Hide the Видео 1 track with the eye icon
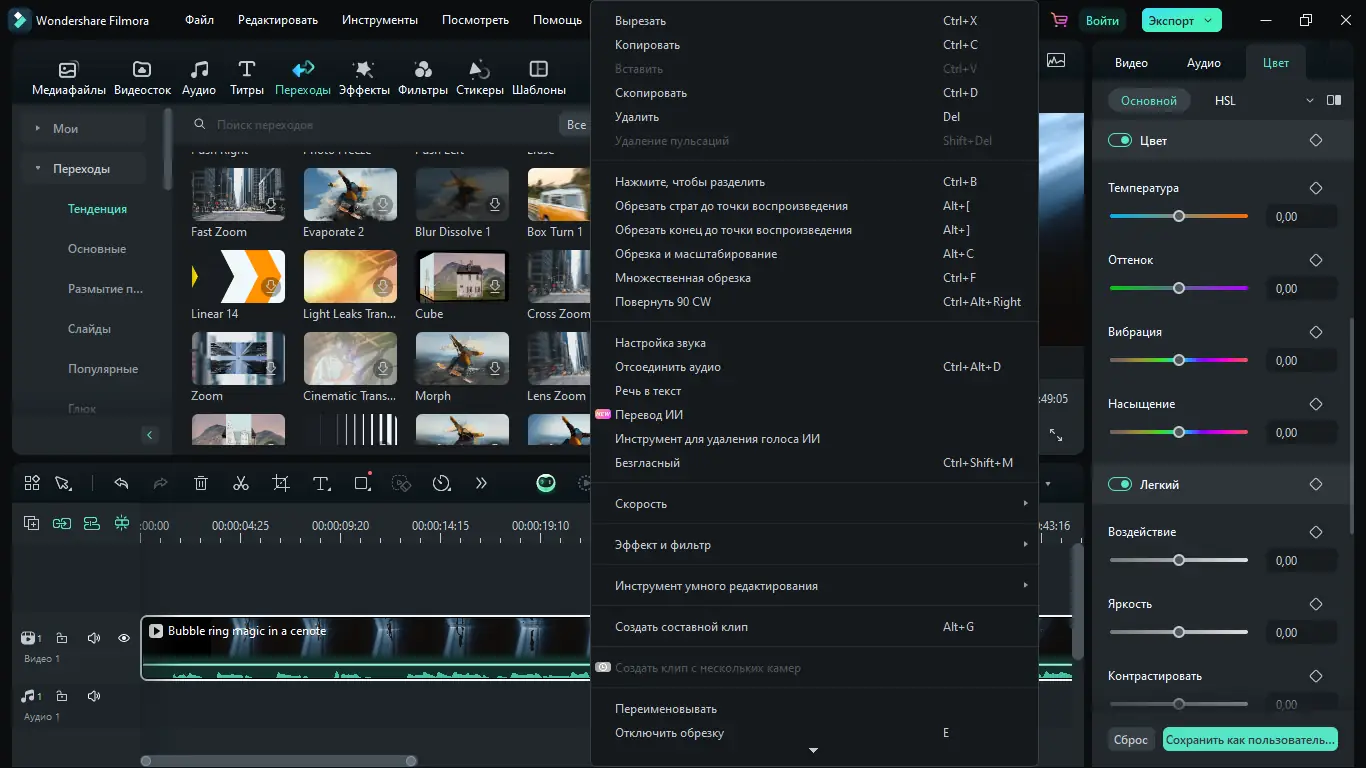The height and width of the screenshot is (768, 1366). [124, 638]
